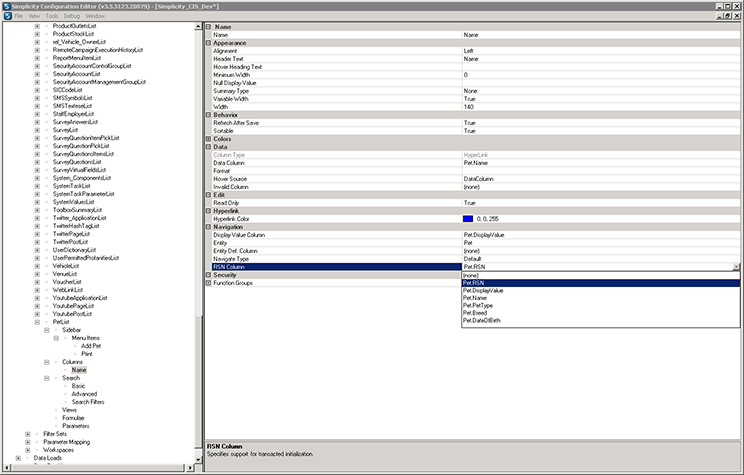Choose Pet.PetType in the dropdown list
744x475 pixels.
[601, 306]
